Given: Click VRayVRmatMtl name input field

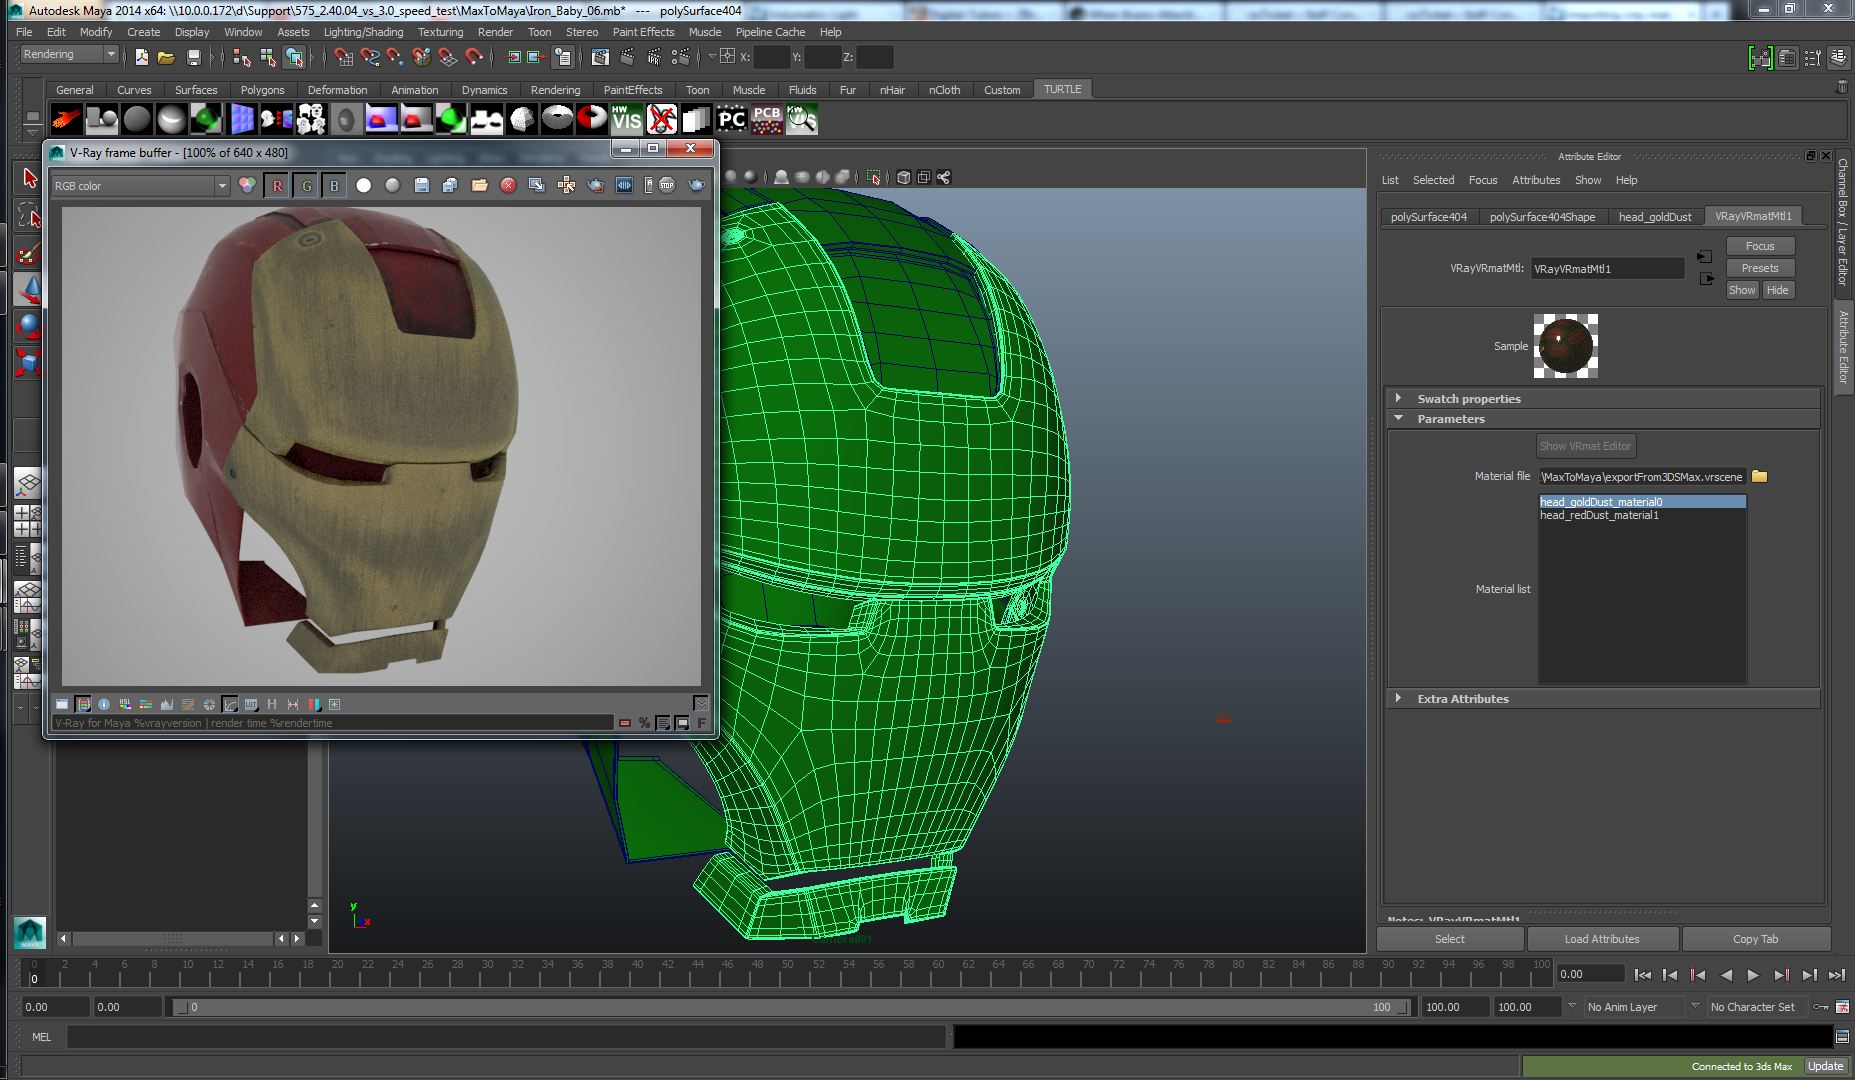Looking at the screenshot, I should 1607,269.
